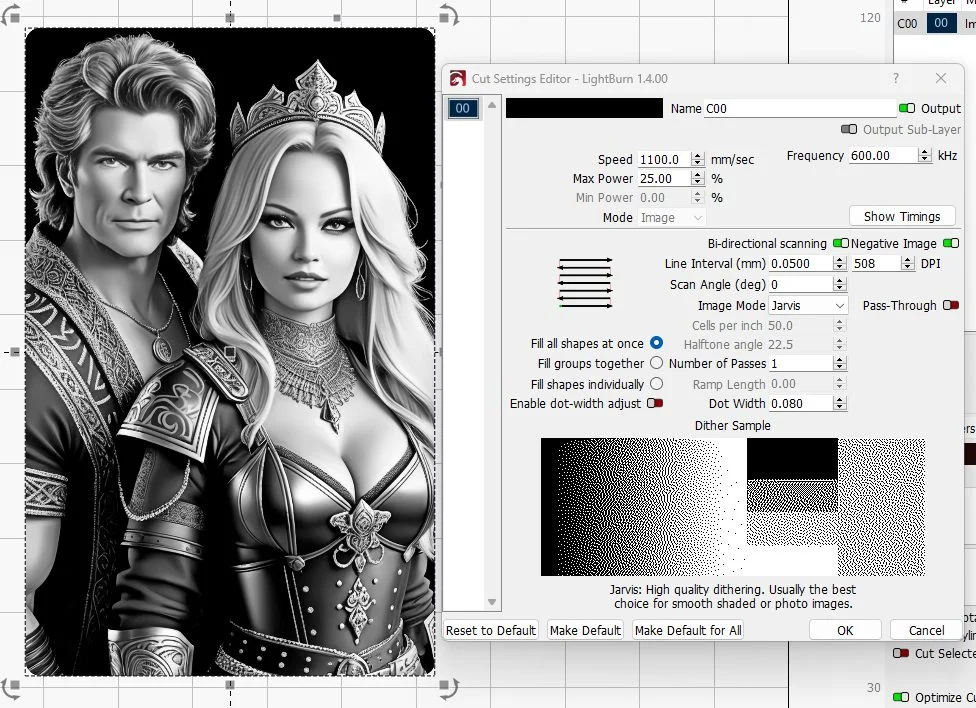Disable Bi-directional scanning
This screenshot has width=976, height=708.
point(840,243)
